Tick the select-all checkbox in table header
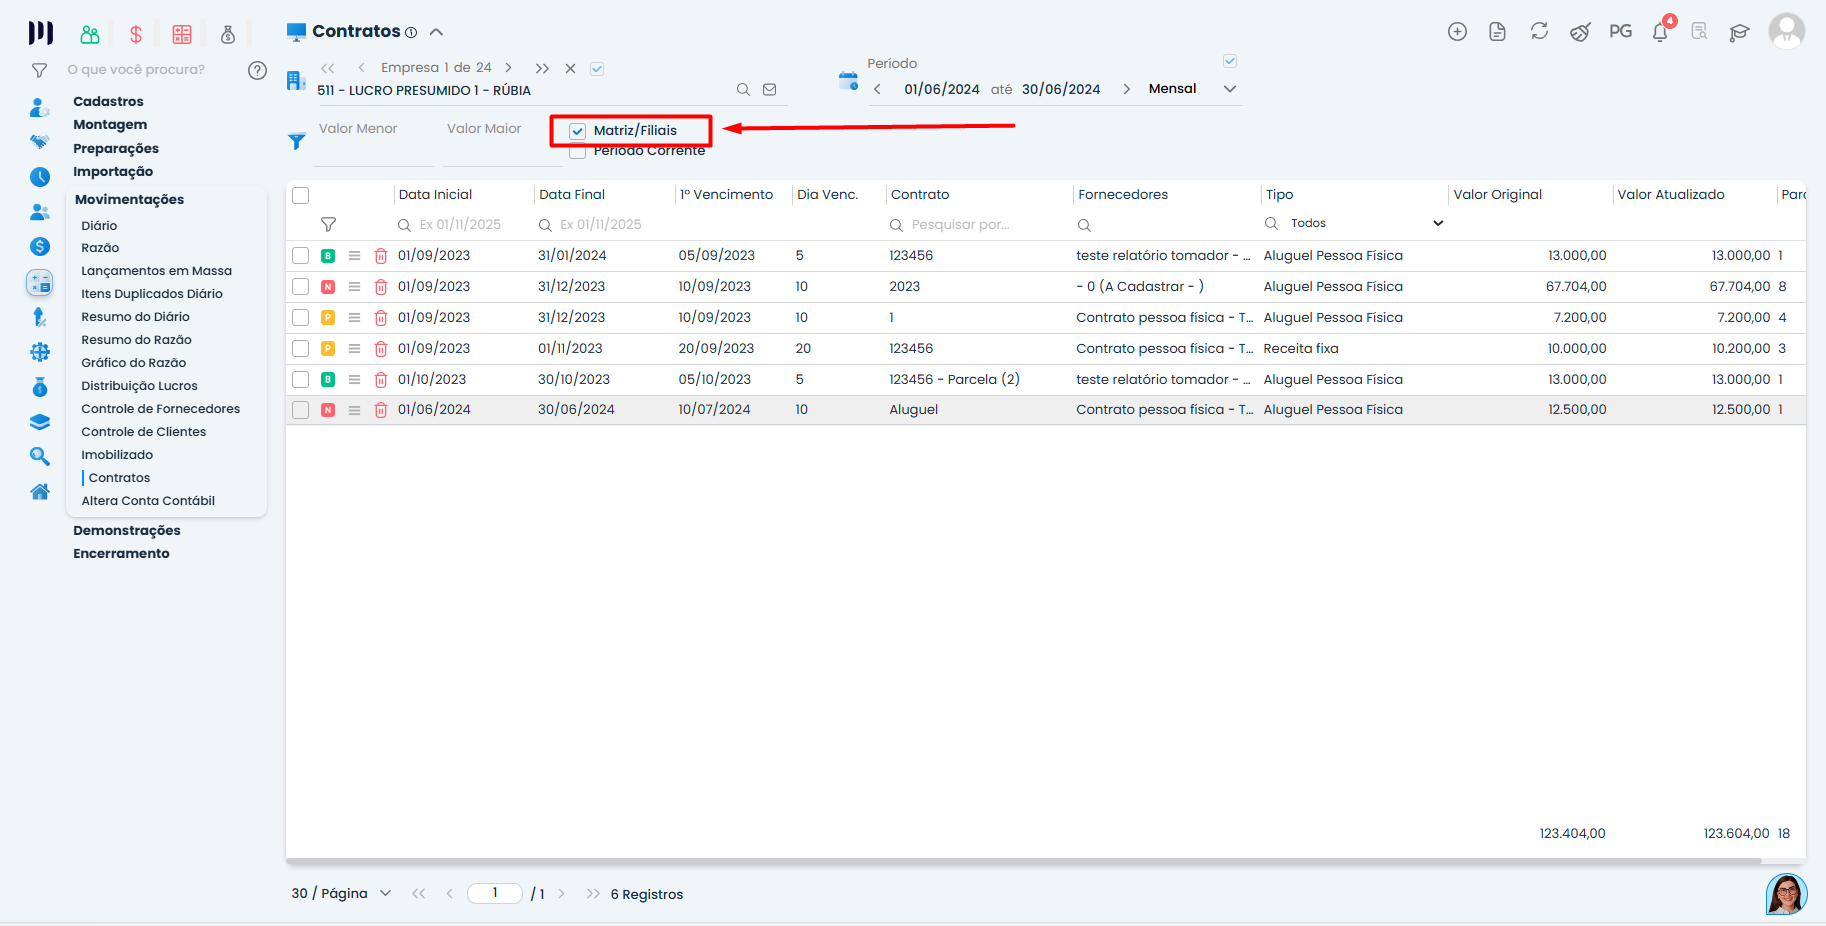This screenshot has width=1826, height=926. pyautogui.click(x=301, y=196)
